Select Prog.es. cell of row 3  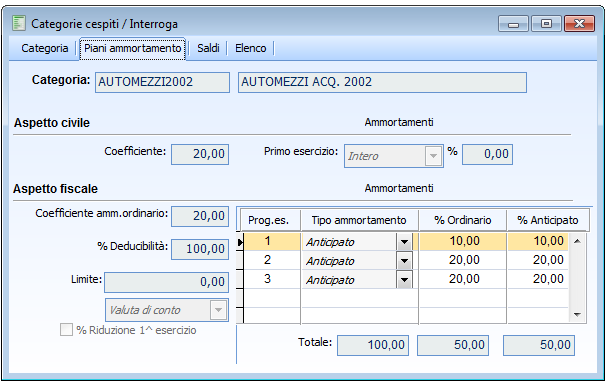point(271,279)
